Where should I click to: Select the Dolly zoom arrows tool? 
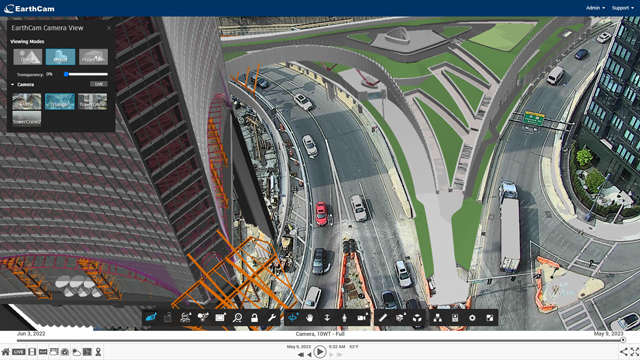click(x=327, y=318)
